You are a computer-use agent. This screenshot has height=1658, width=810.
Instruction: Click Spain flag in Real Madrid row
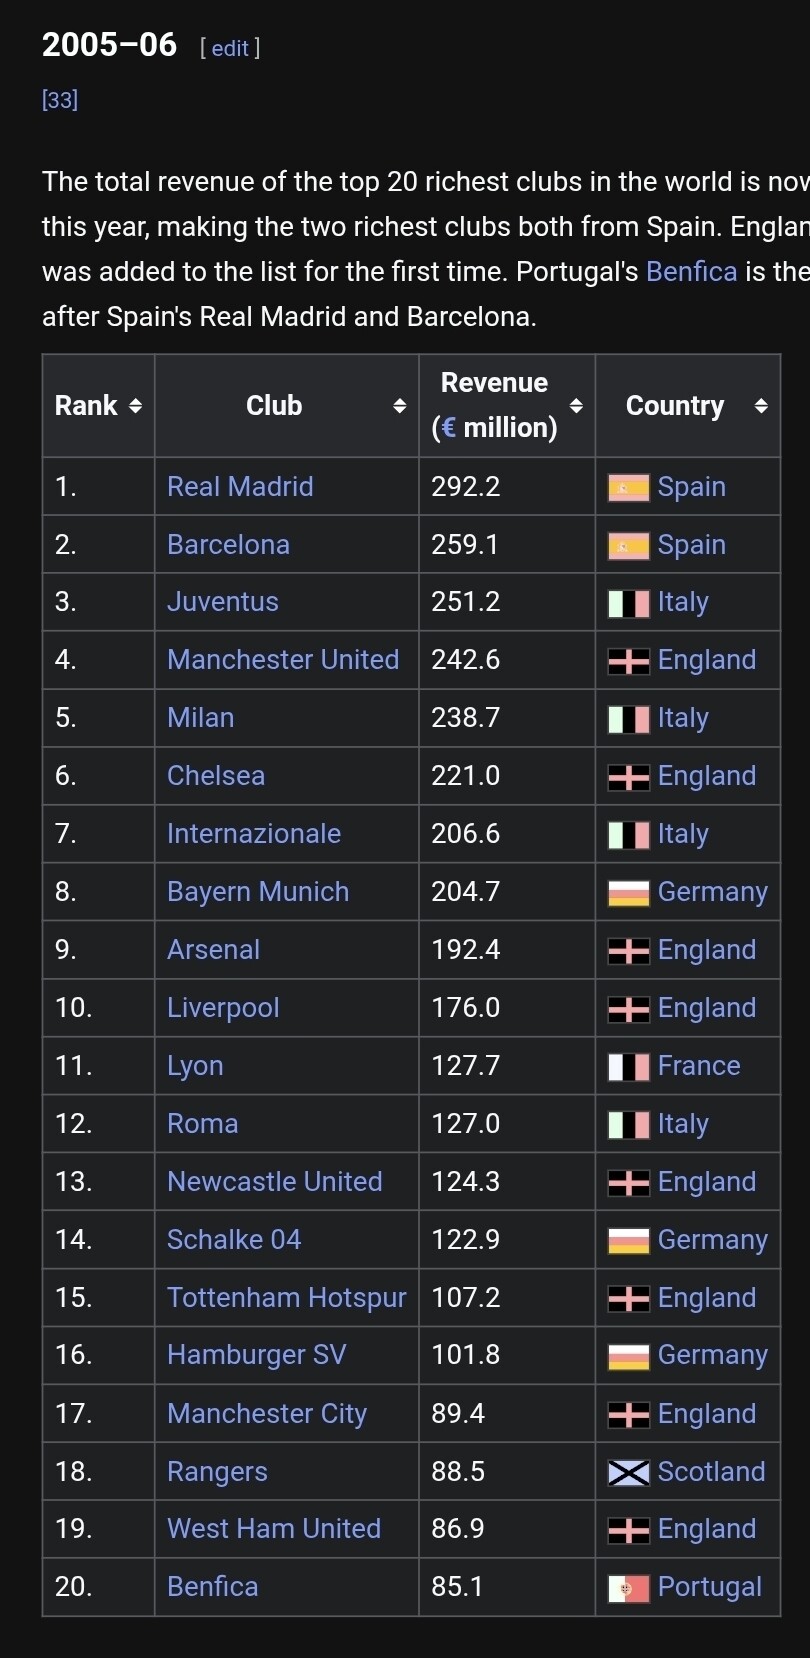pyautogui.click(x=628, y=488)
